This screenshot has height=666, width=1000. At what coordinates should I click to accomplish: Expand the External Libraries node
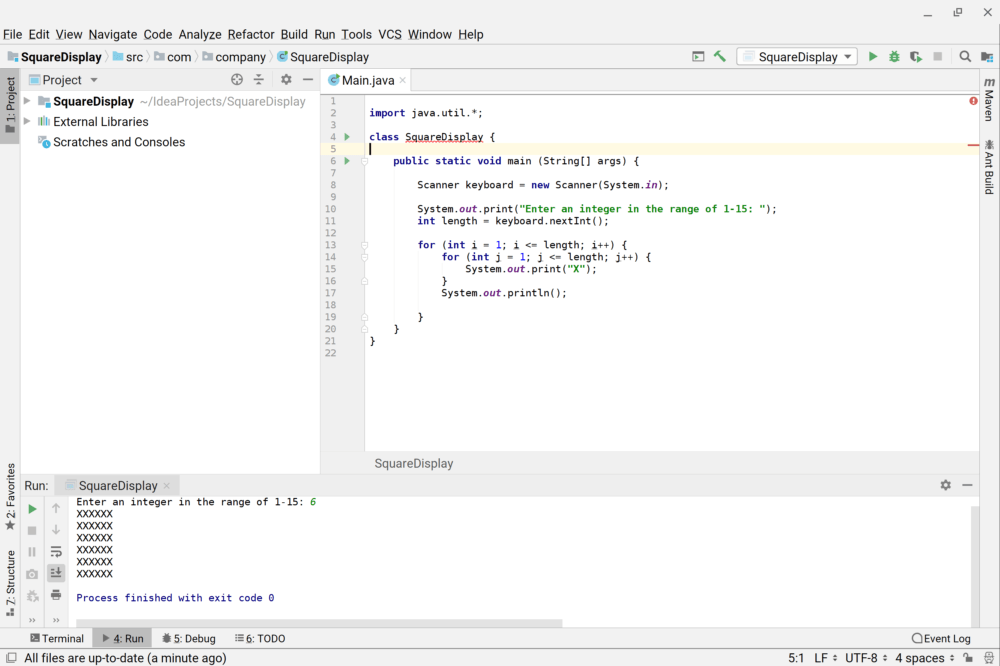27,121
